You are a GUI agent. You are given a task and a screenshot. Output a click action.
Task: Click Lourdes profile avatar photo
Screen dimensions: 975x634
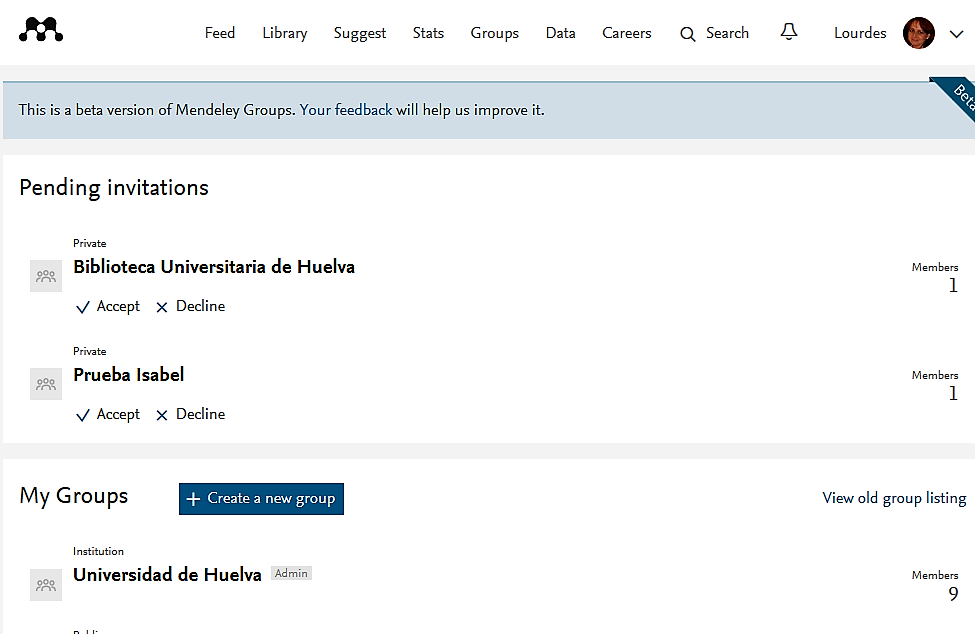(918, 33)
